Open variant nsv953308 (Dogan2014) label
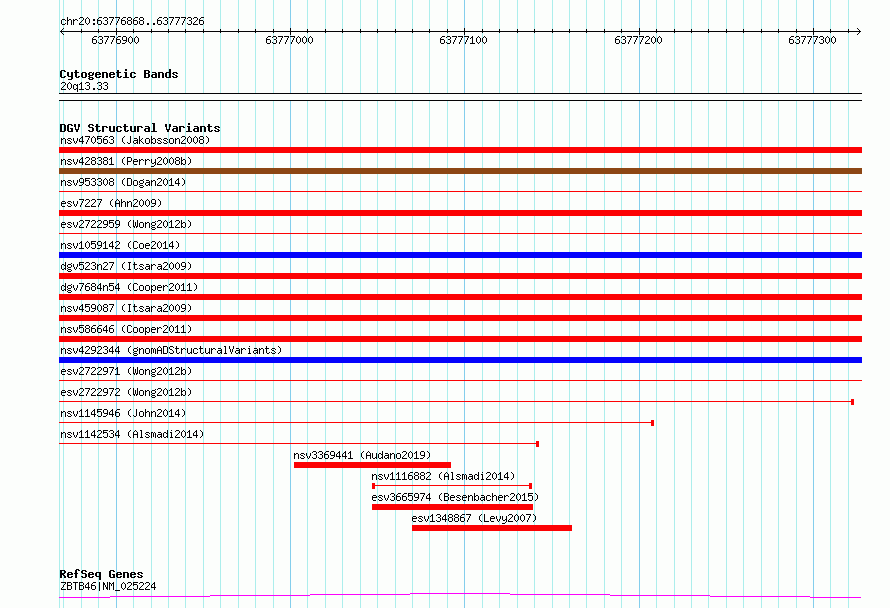890x608 pixels. point(123,182)
